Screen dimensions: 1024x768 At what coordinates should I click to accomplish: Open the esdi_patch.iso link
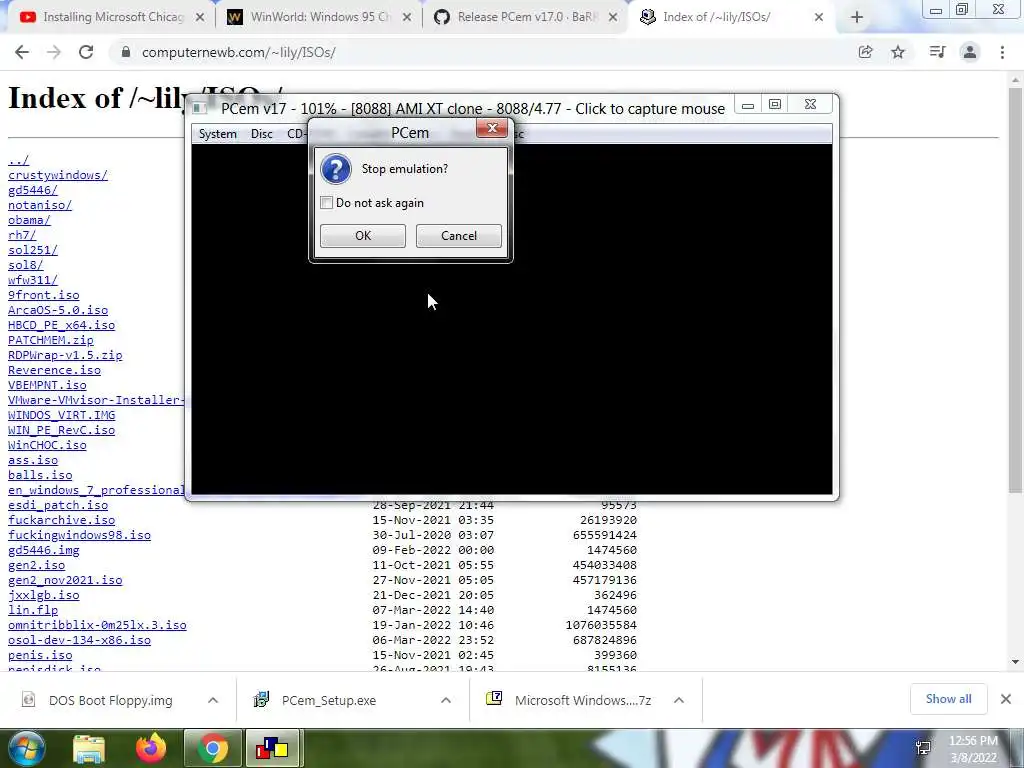coord(57,505)
